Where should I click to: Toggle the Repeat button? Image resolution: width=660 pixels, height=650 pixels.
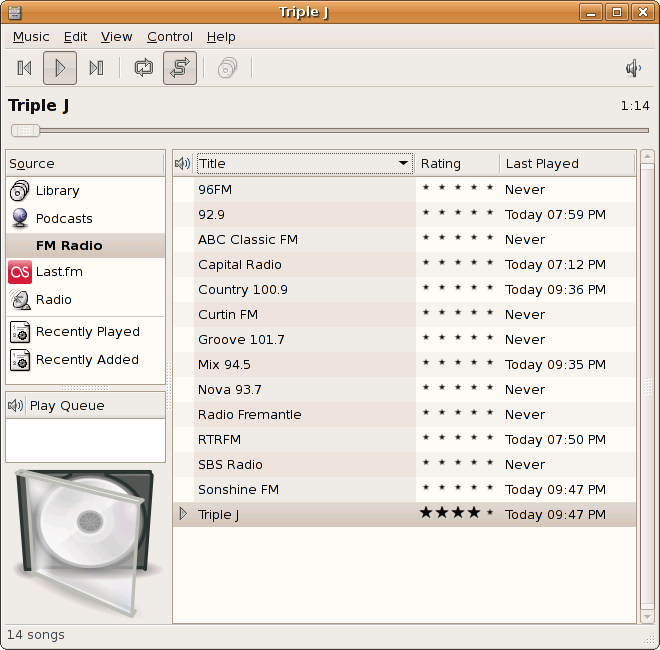144,68
